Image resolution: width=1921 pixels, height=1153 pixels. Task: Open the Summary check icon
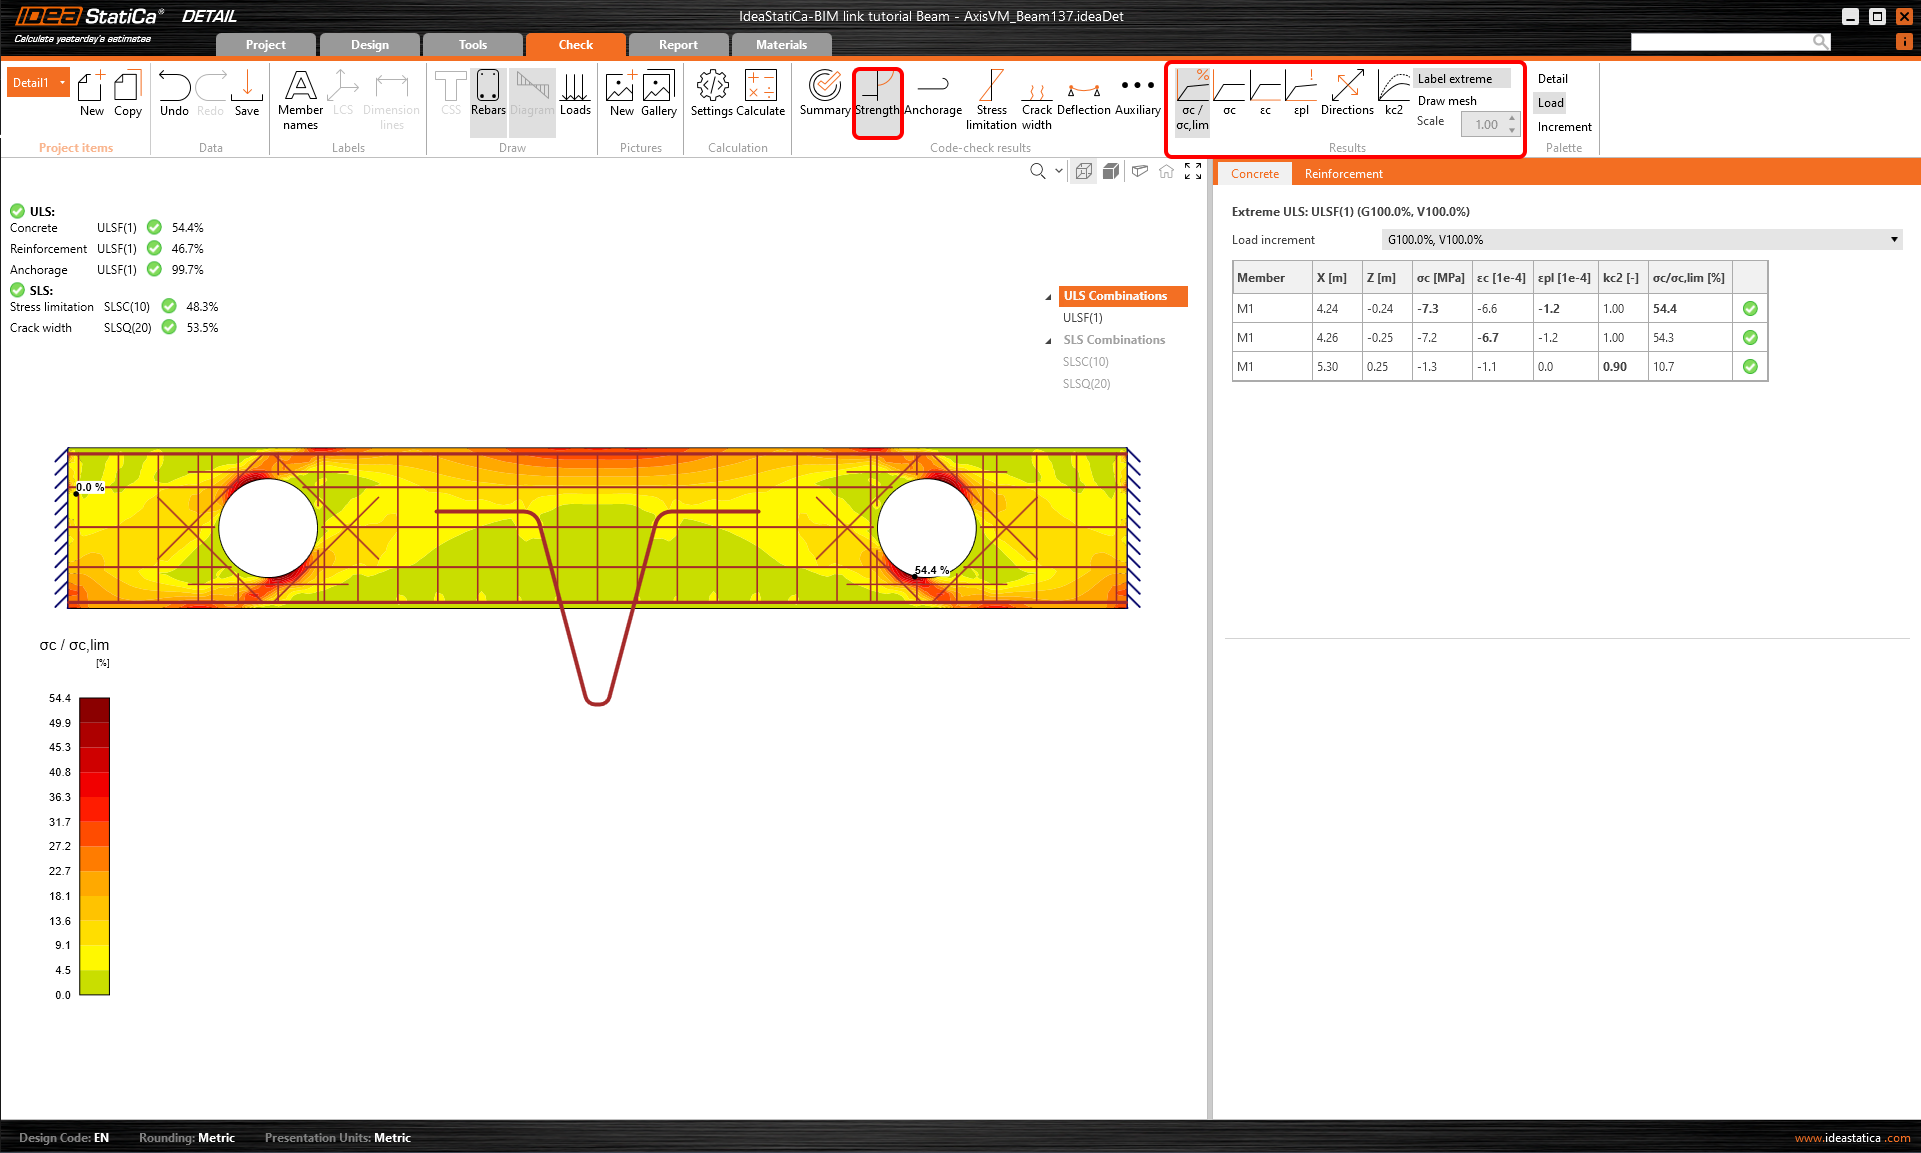click(824, 94)
